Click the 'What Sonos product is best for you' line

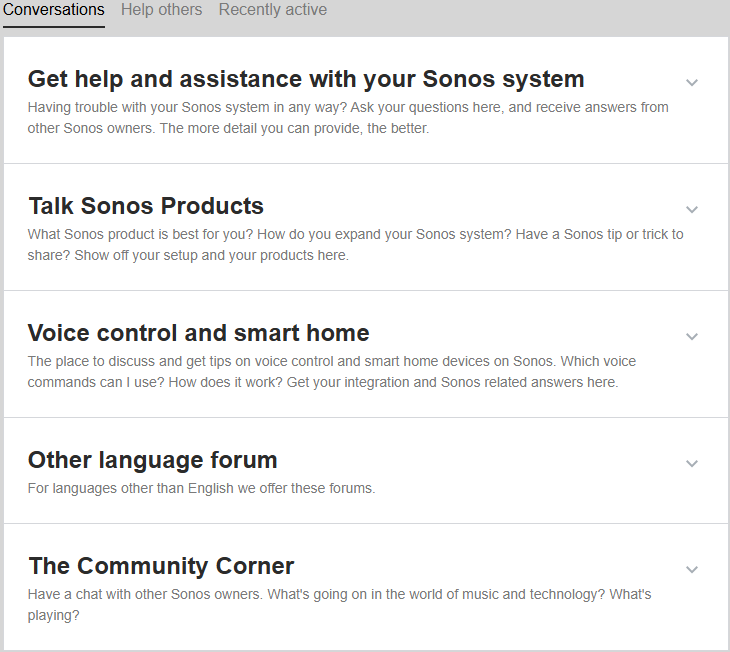(355, 234)
